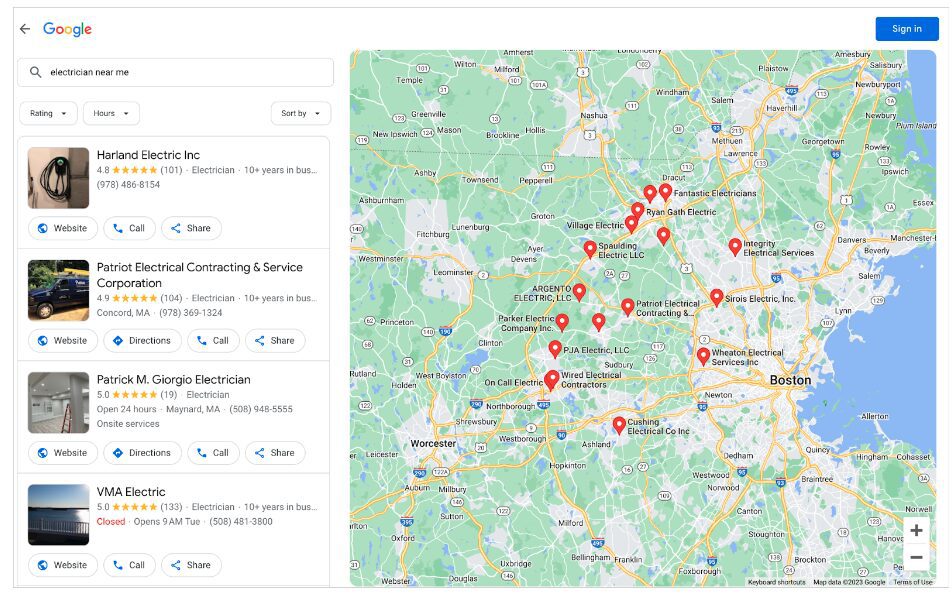
Task: Click Patriot phone number (978) 369-1324
Action: point(191,313)
